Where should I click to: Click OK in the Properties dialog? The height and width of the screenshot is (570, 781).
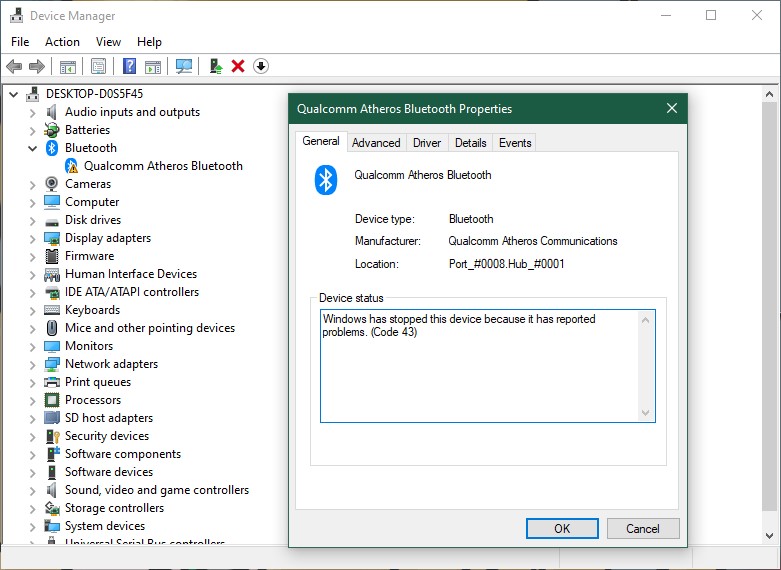click(x=562, y=529)
